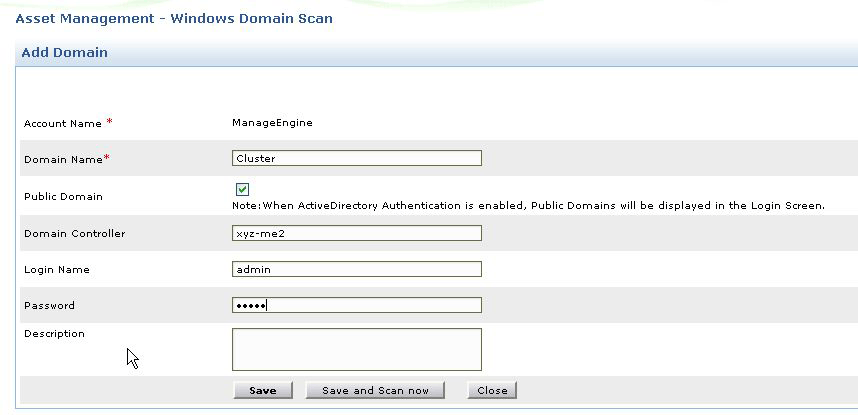Click the ManageEngine account name value

click(x=272, y=123)
